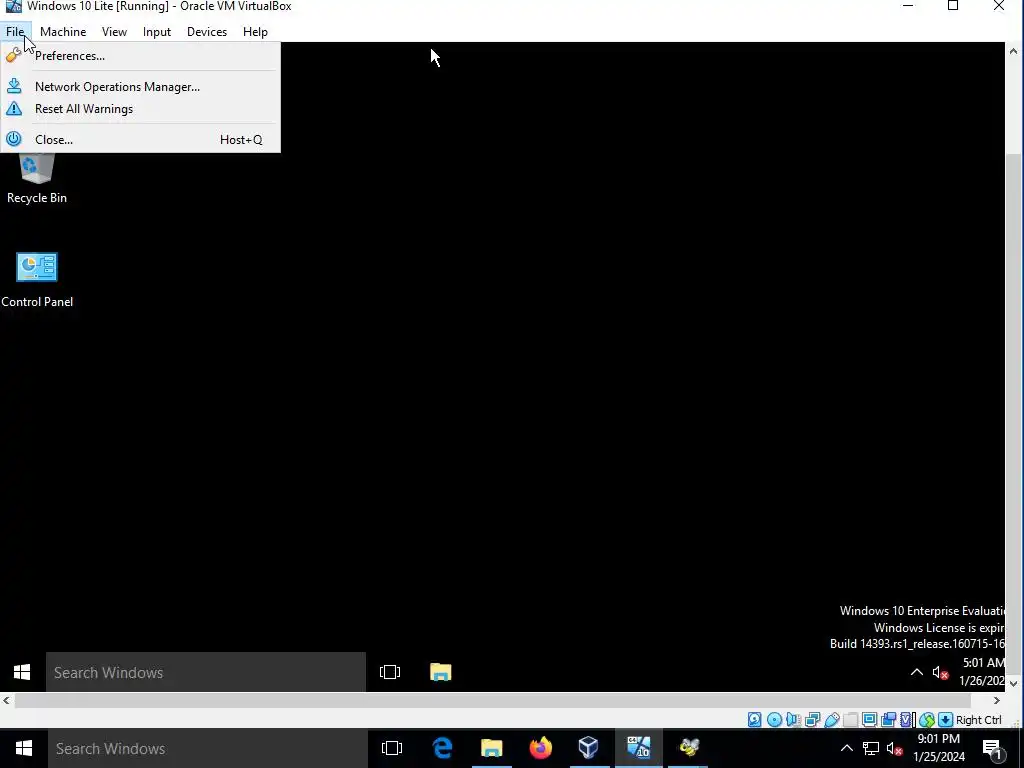Click the green mouse integration indicator
The width and height of the screenshot is (1024, 768).
click(x=927, y=720)
